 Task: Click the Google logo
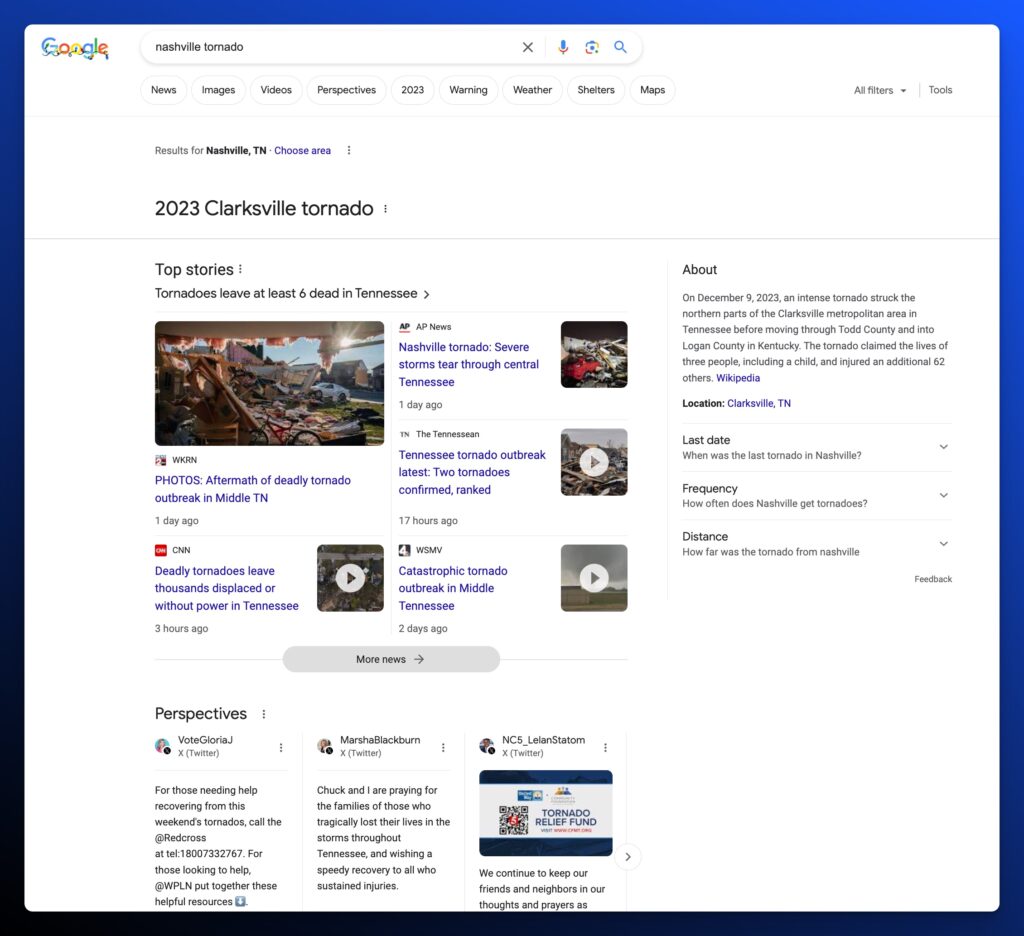tap(75, 48)
